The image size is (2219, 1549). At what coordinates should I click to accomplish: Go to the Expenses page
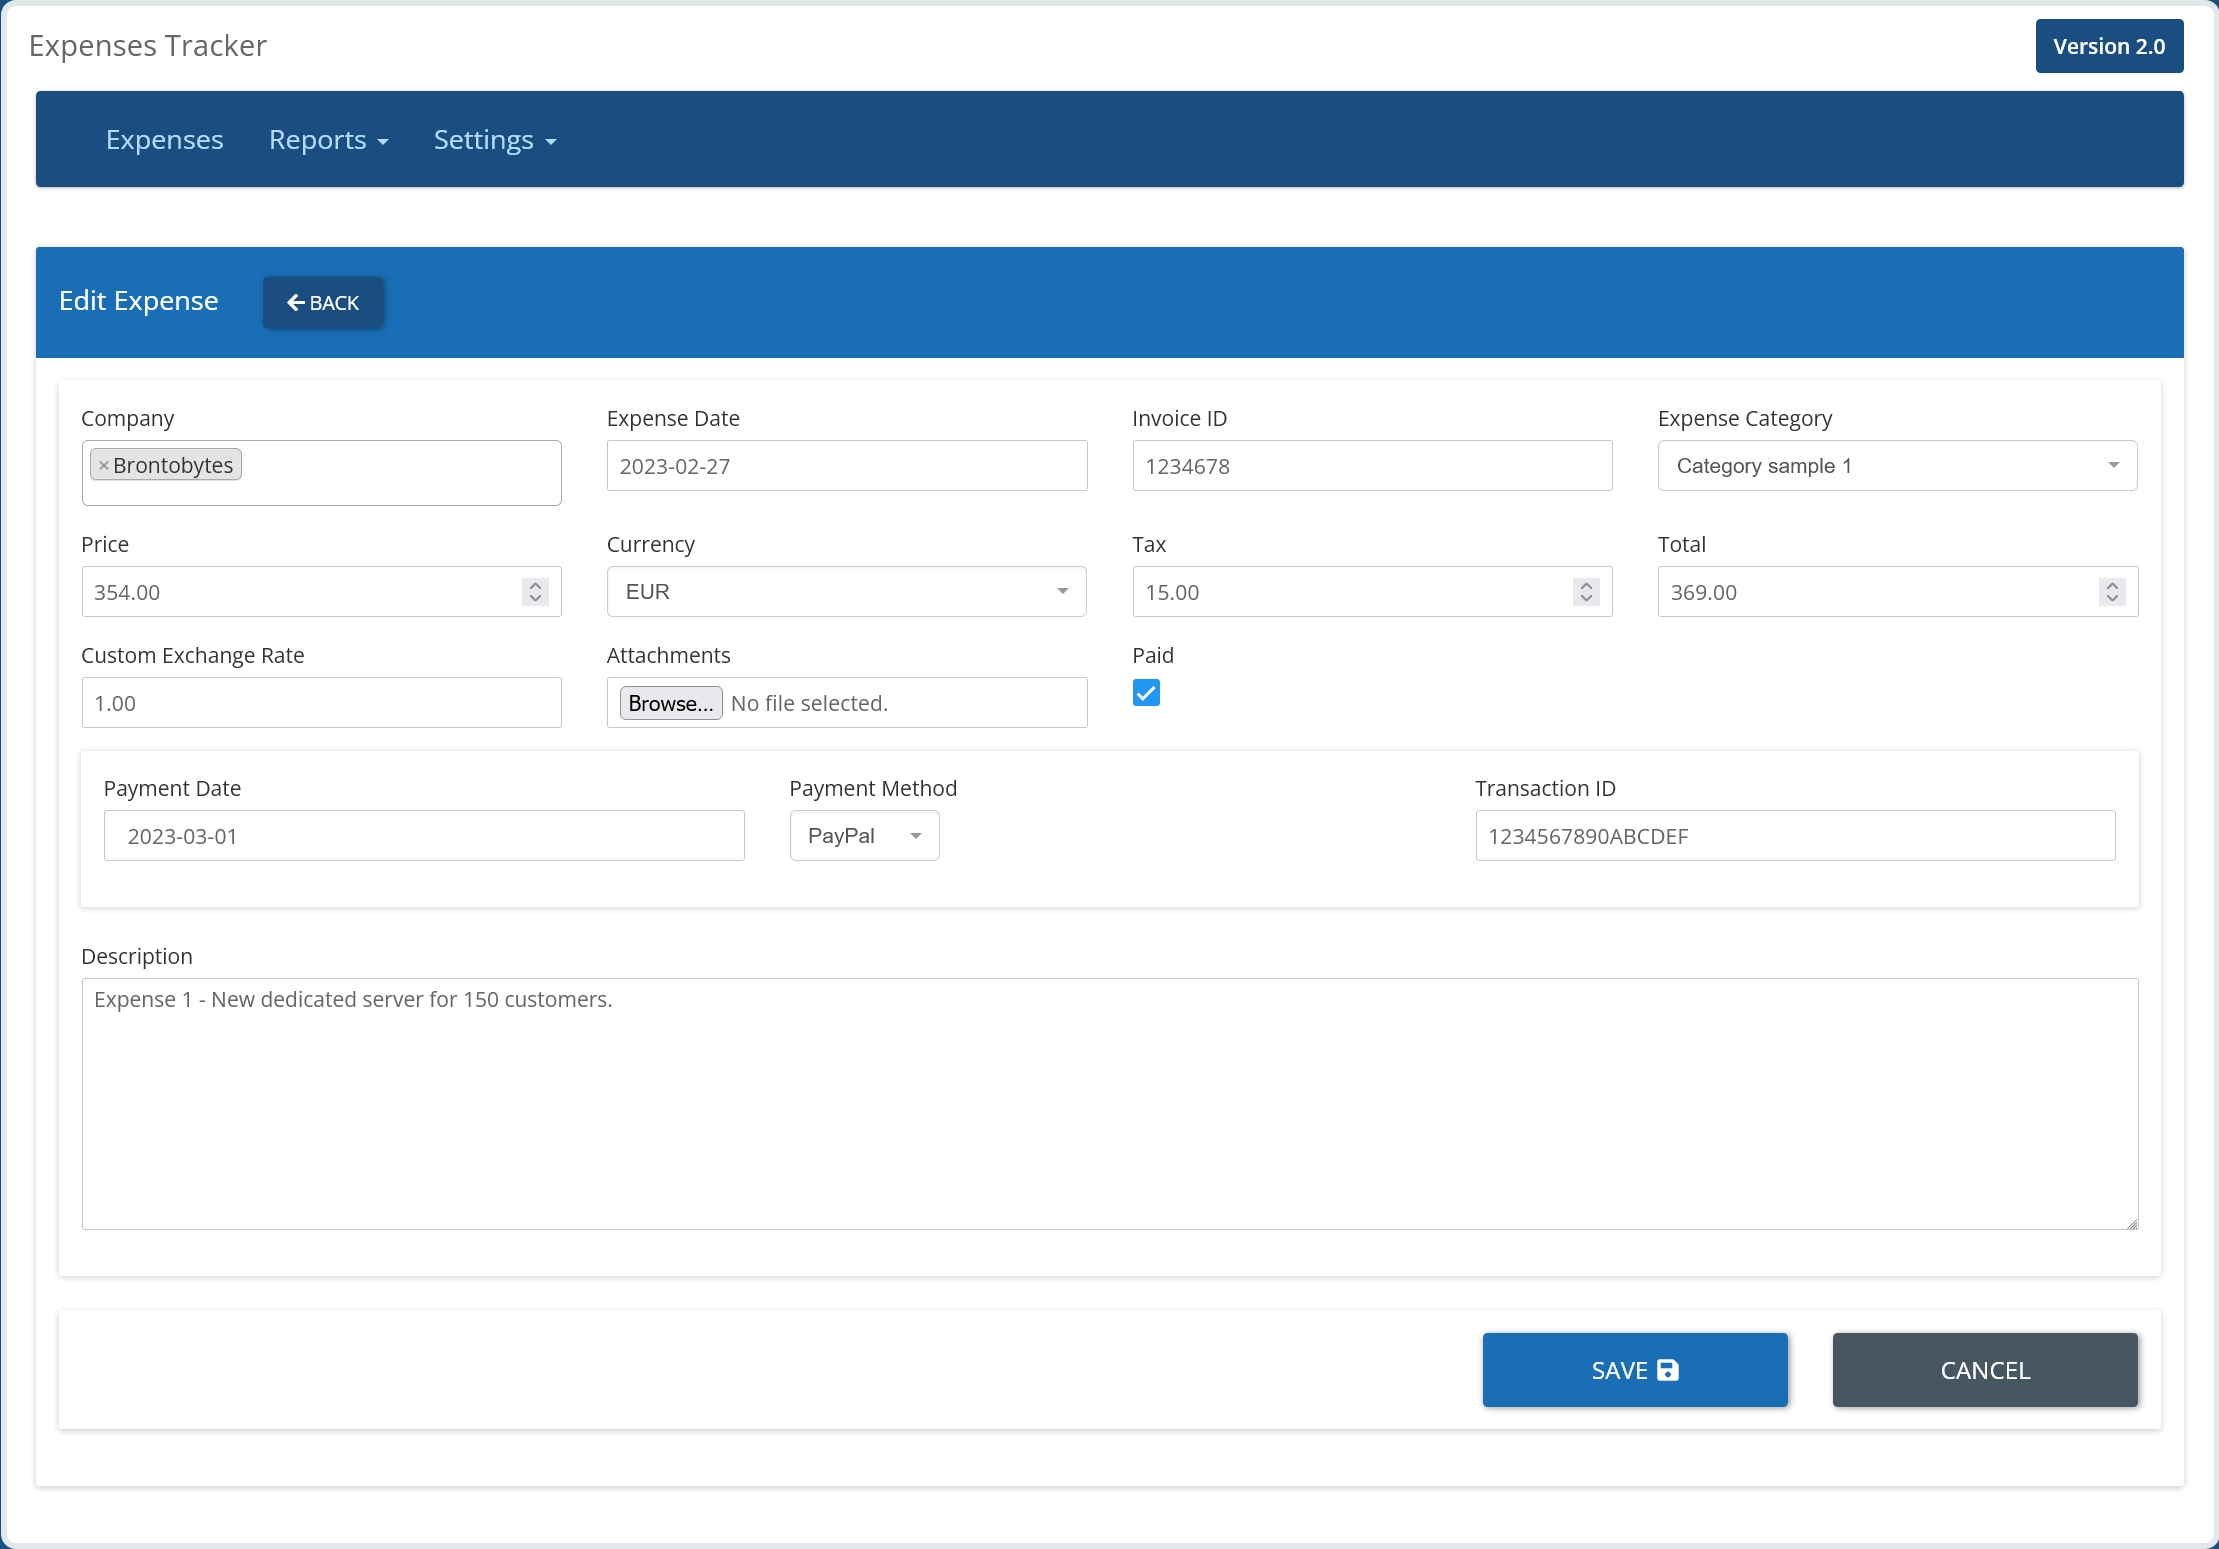click(165, 140)
